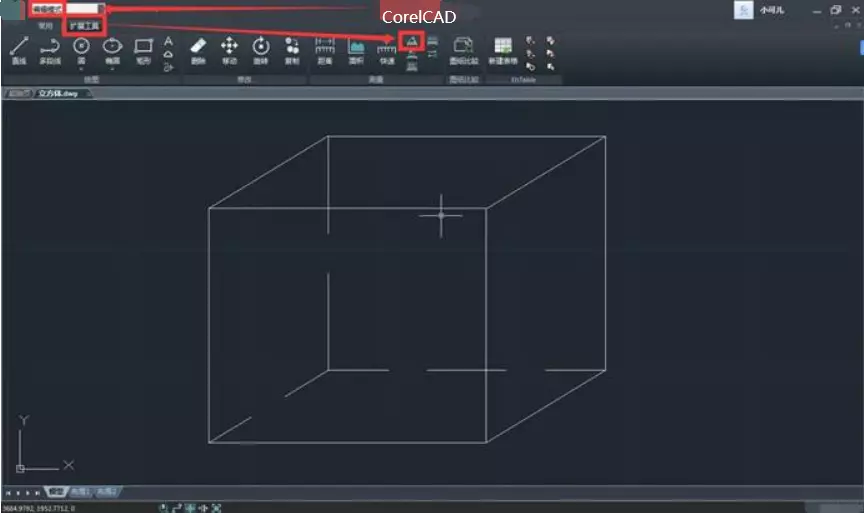Expand the dropdown arrow under 椭圆
Image resolution: width=864 pixels, height=513 pixels.
point(112,69)
